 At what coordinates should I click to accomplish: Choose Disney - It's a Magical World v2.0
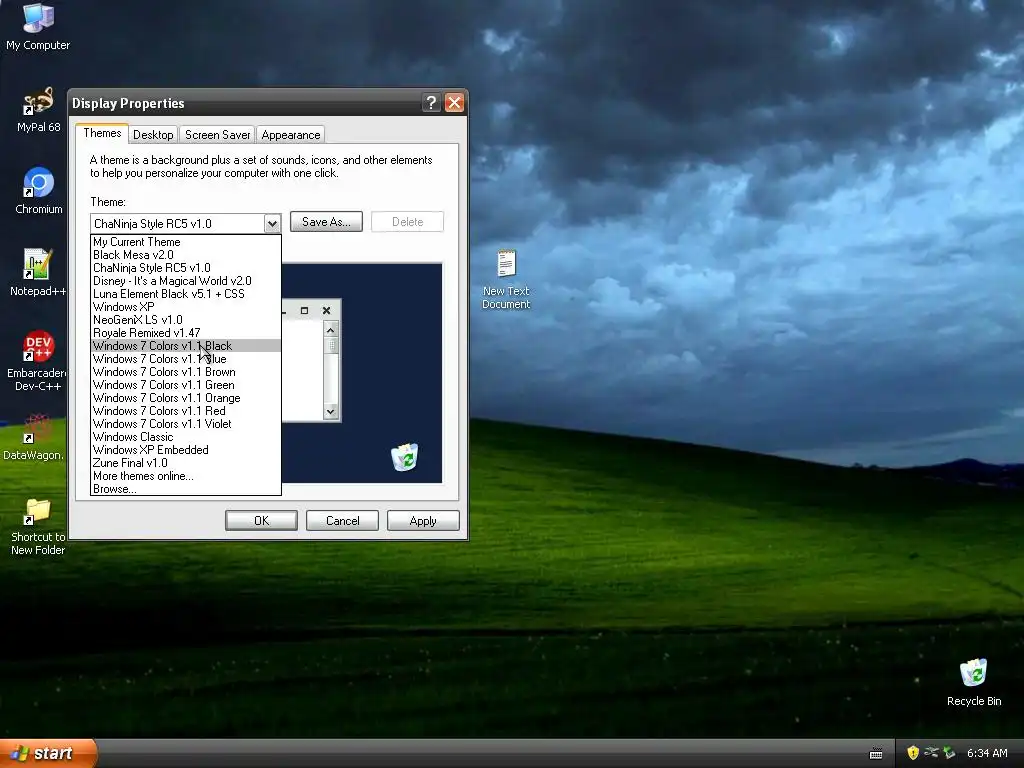point(186,281)
